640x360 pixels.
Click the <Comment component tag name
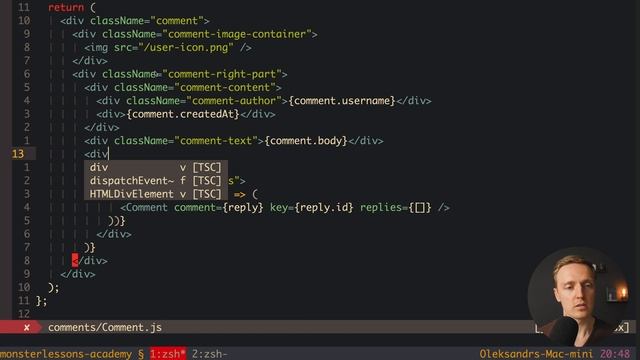144,207
